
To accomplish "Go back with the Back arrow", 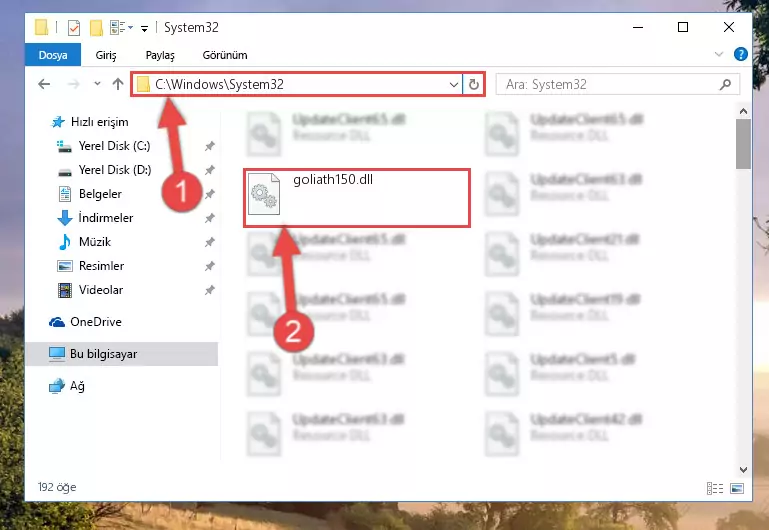I will (44, 84).
